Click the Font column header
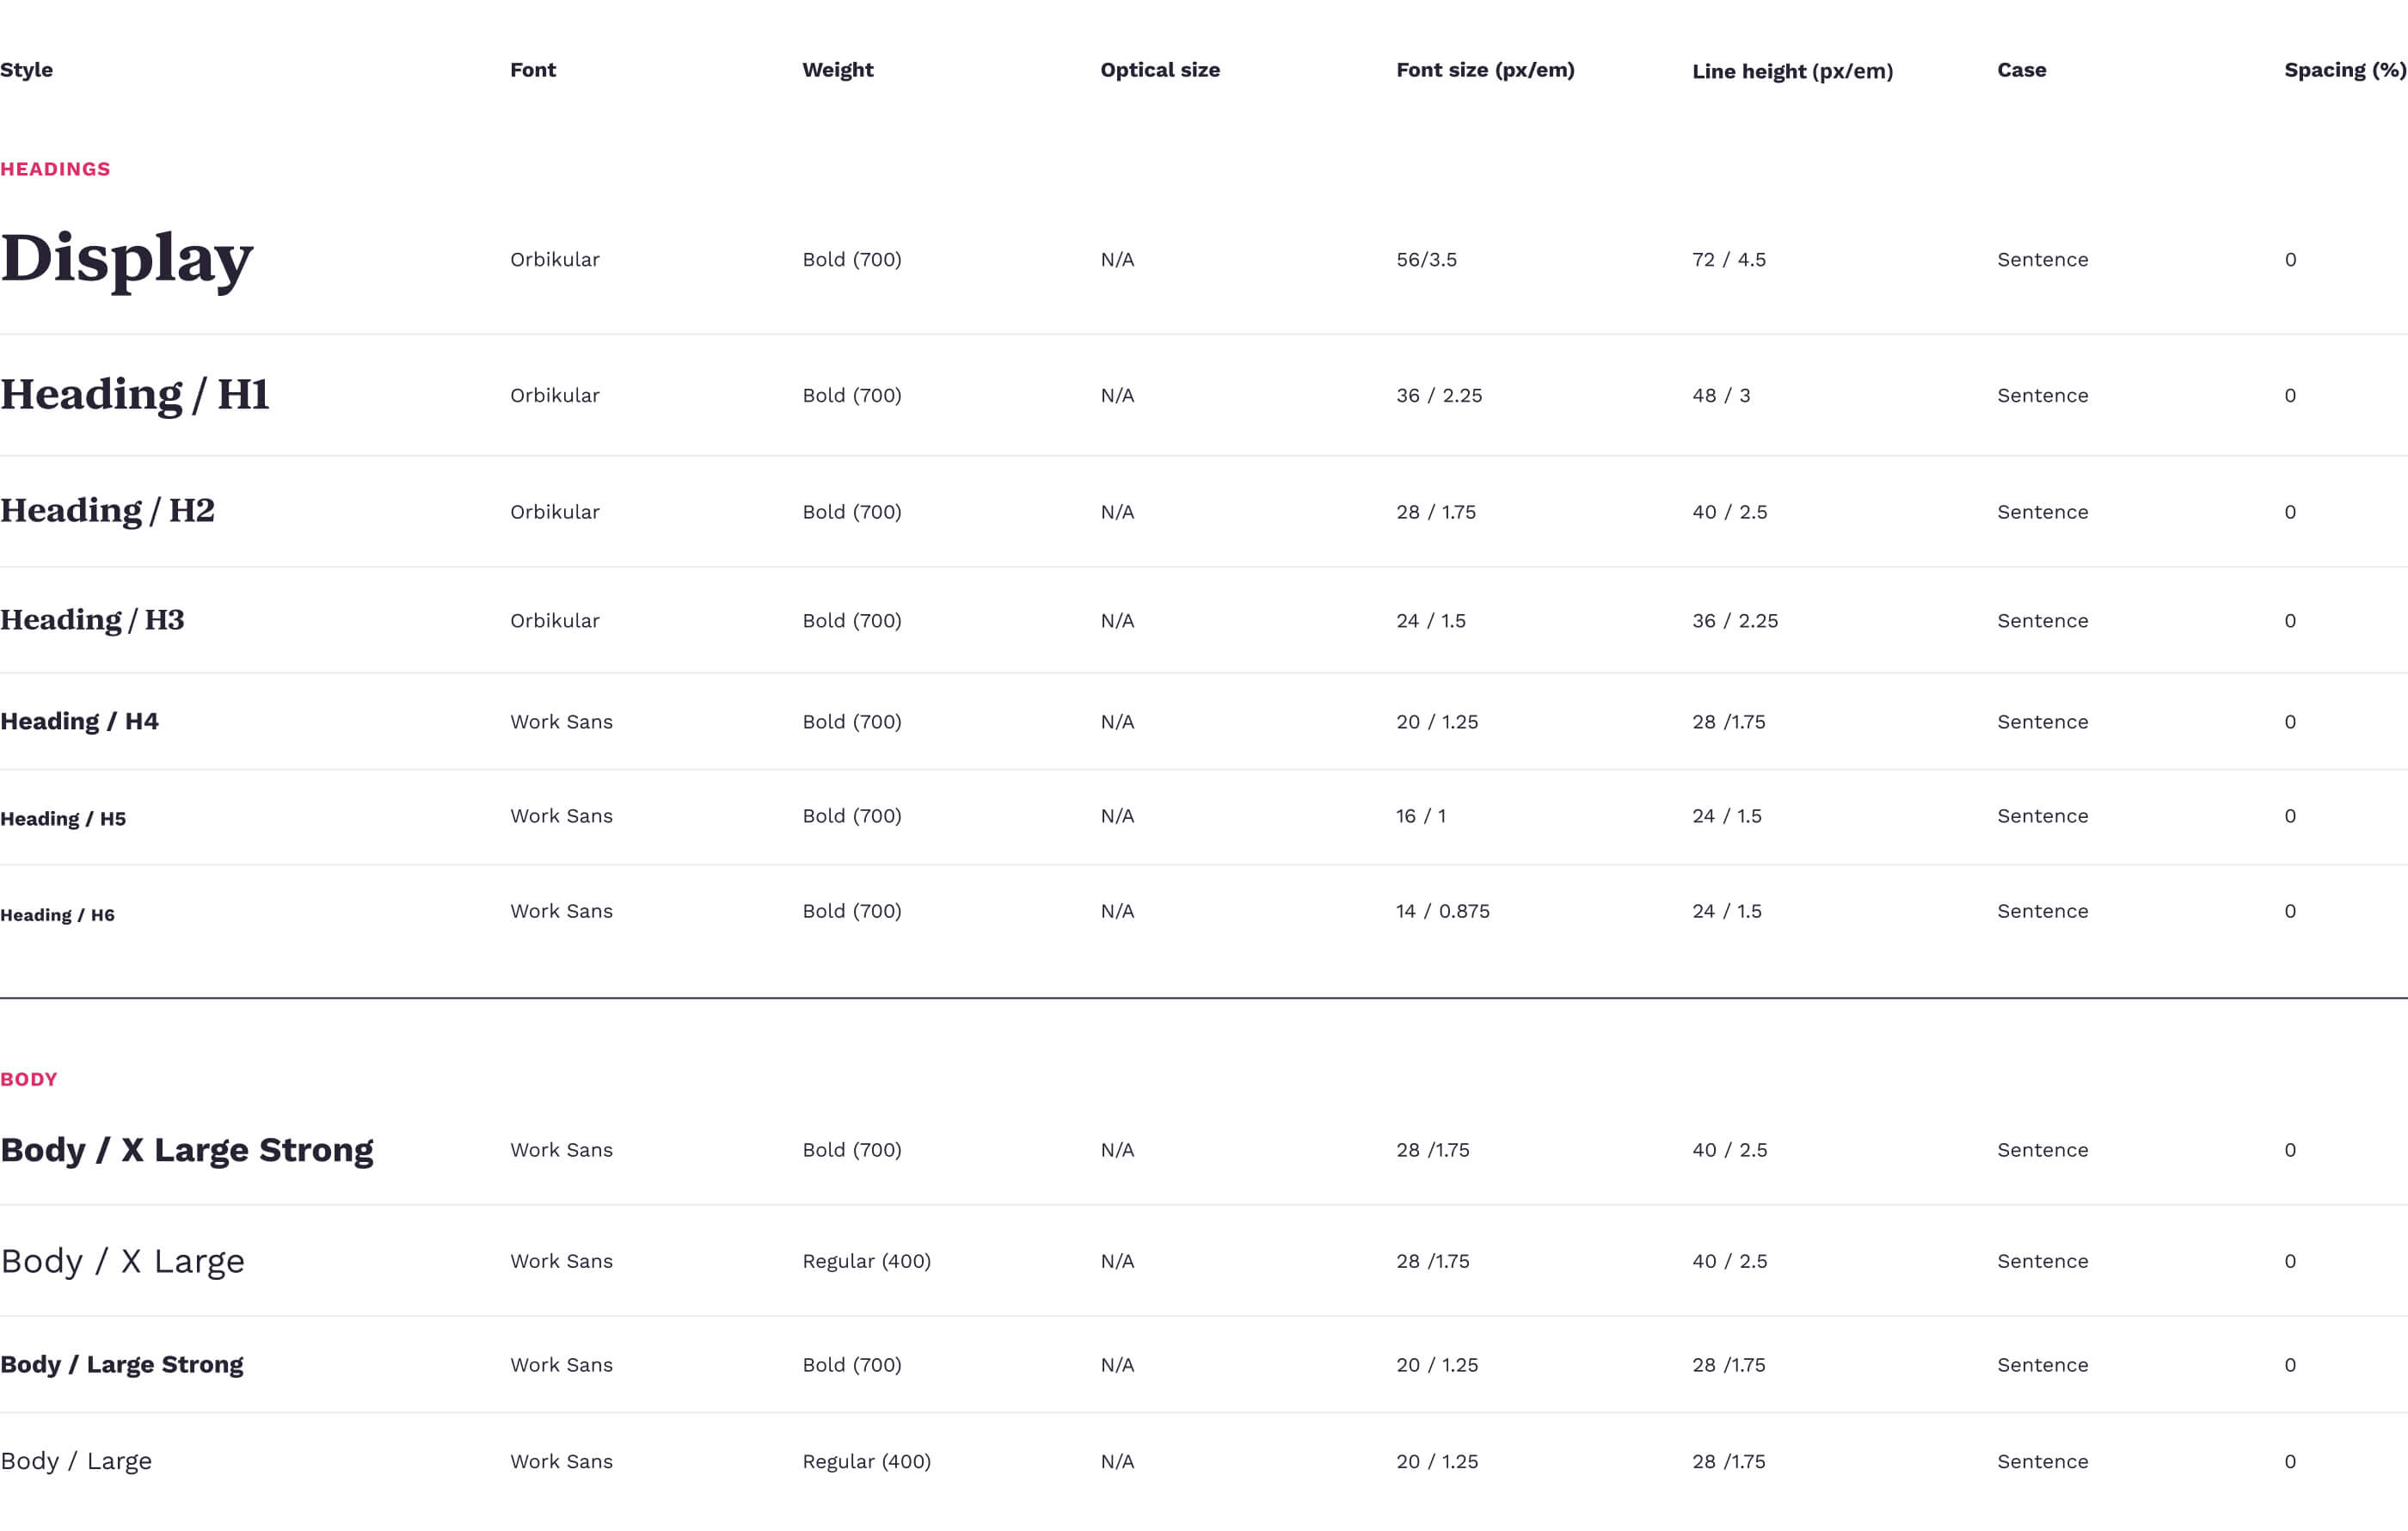The height and width of the screenshot is (1531, 2408). point(532,70)
